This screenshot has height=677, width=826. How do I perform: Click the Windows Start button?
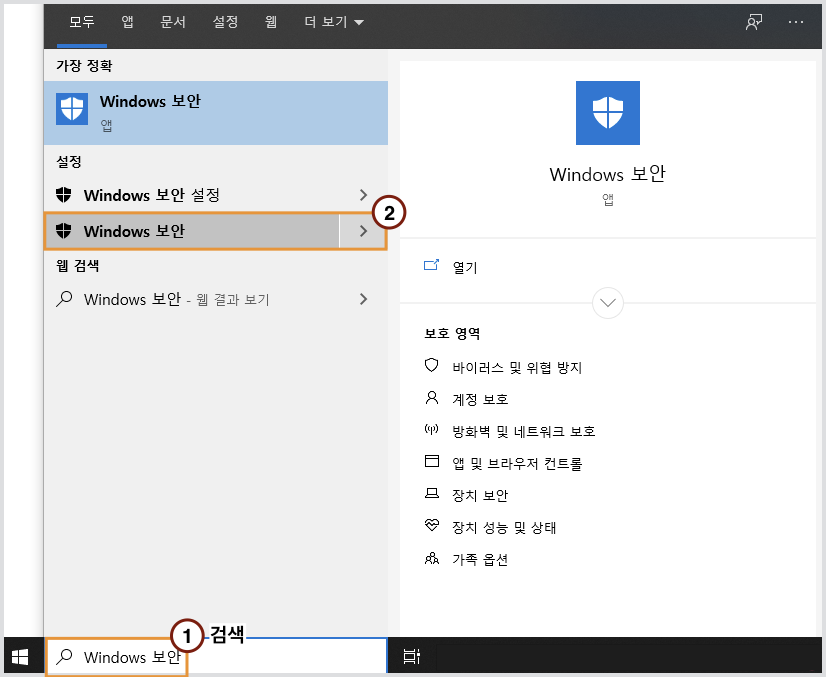pyautogui.click(x=20, y=656)
